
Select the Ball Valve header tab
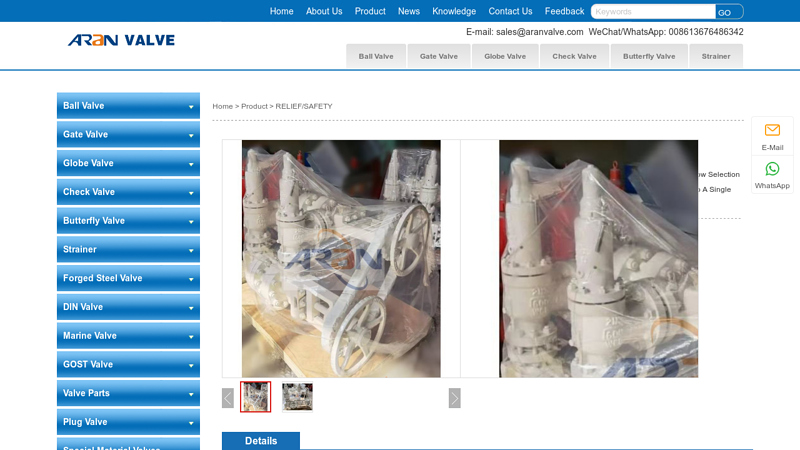[x=376, y=56]
